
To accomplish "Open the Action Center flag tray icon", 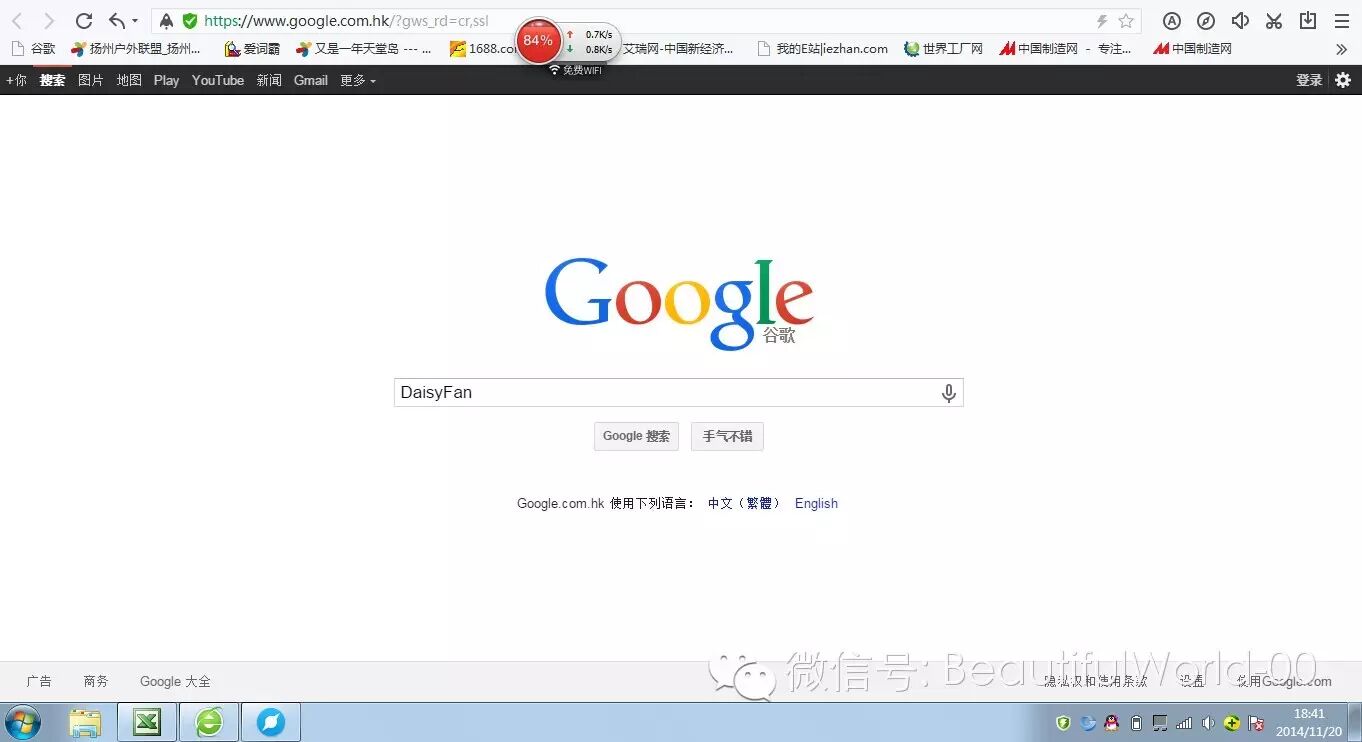I will point(1257,723).
